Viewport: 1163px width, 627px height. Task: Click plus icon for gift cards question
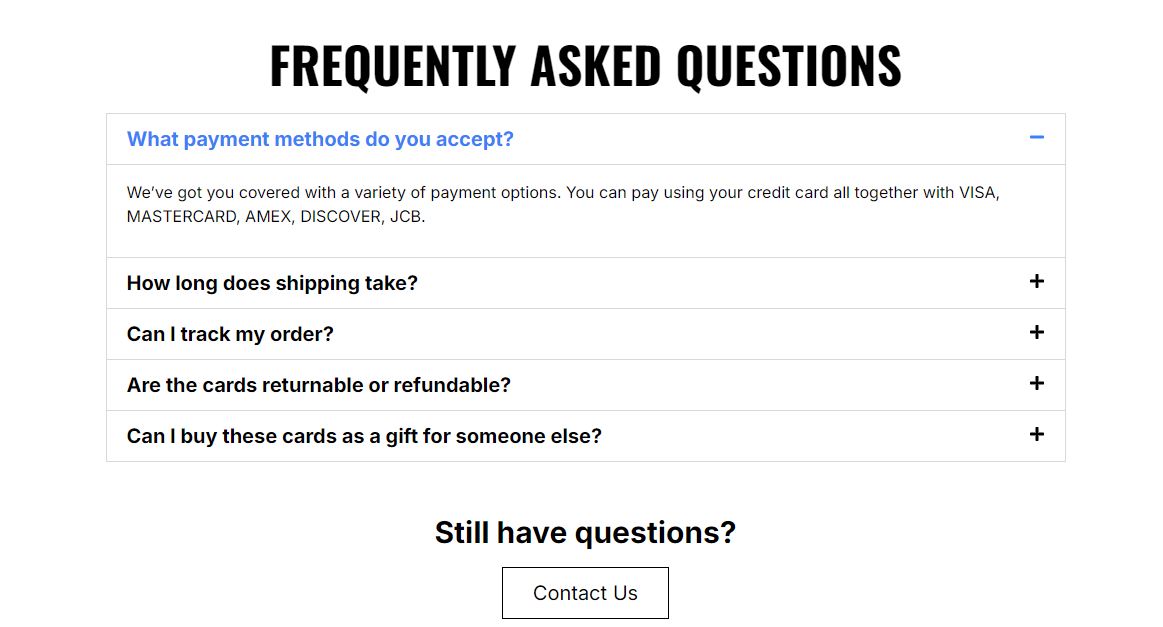click(x=1036, y=435)
